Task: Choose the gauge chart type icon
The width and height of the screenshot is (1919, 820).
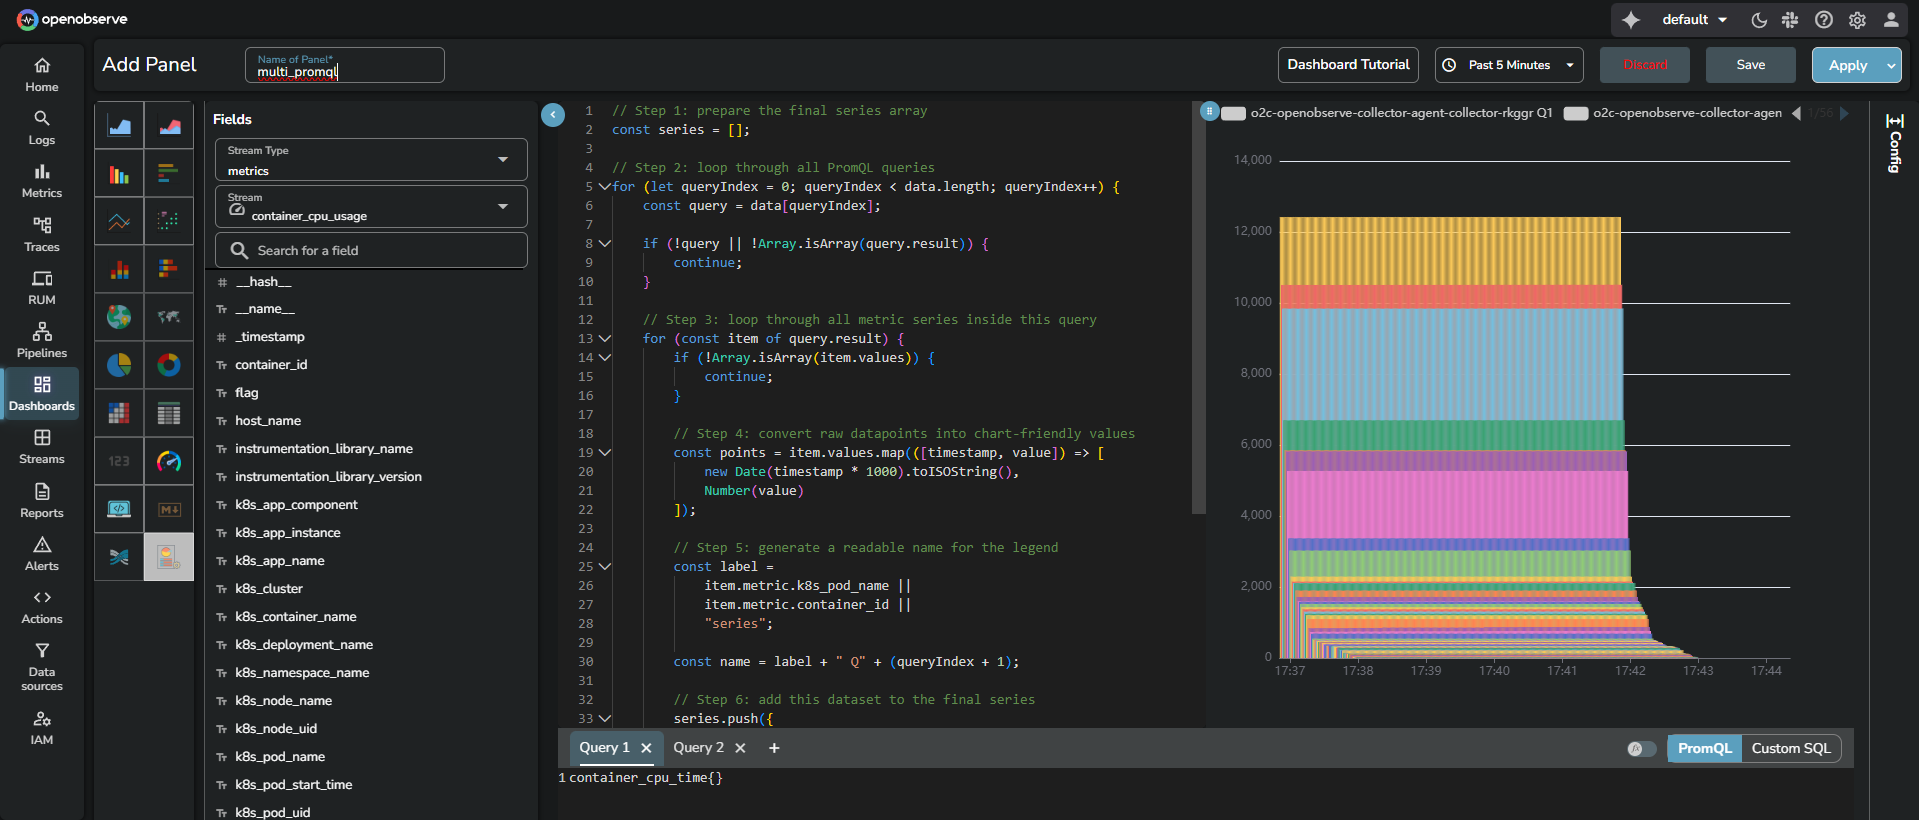Action: coord(169,461)
